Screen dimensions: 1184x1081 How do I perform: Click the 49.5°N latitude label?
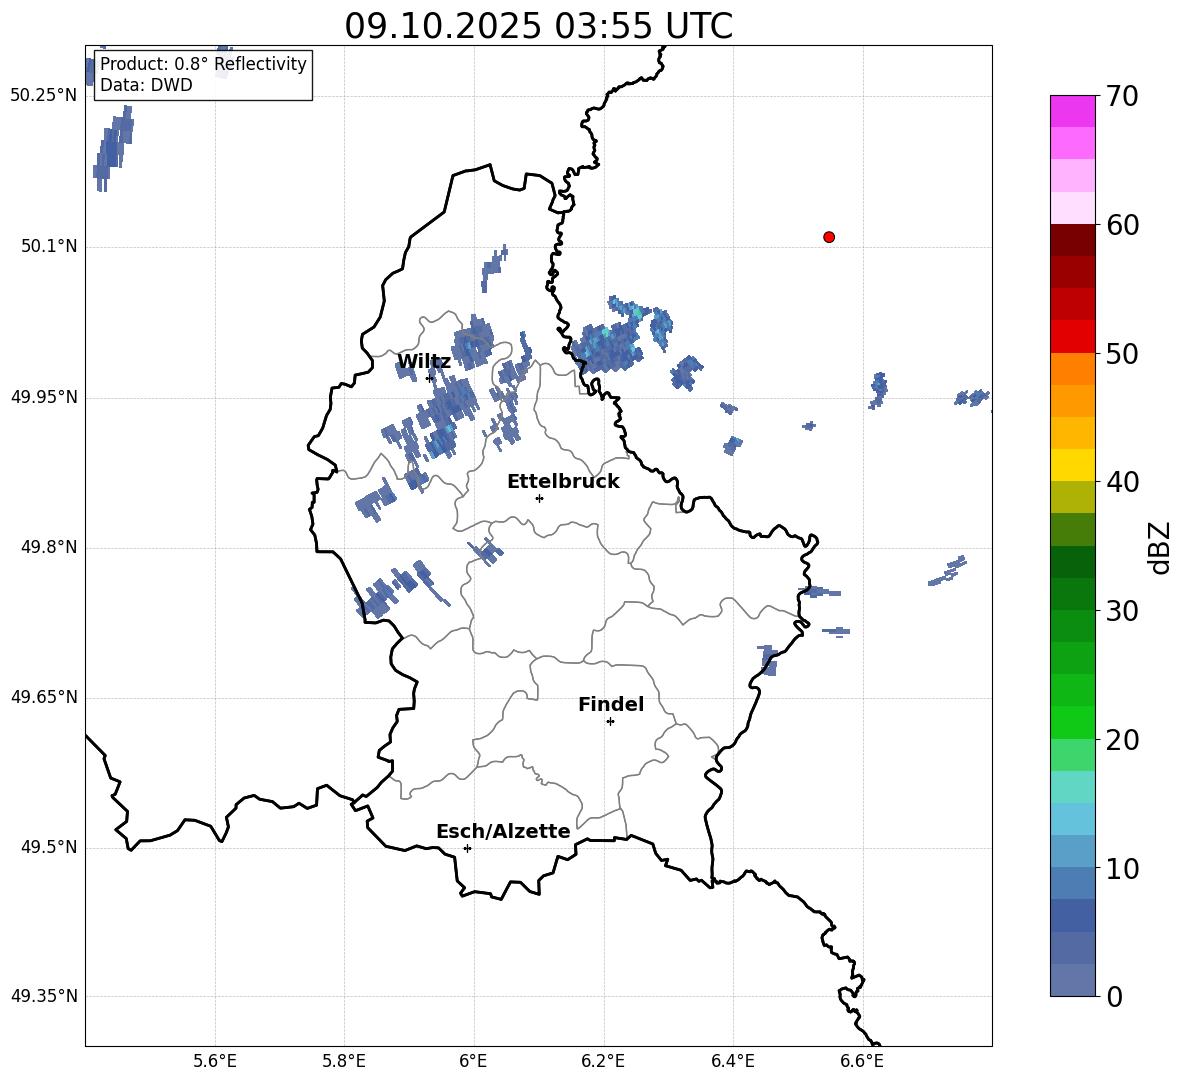(49, 847)
